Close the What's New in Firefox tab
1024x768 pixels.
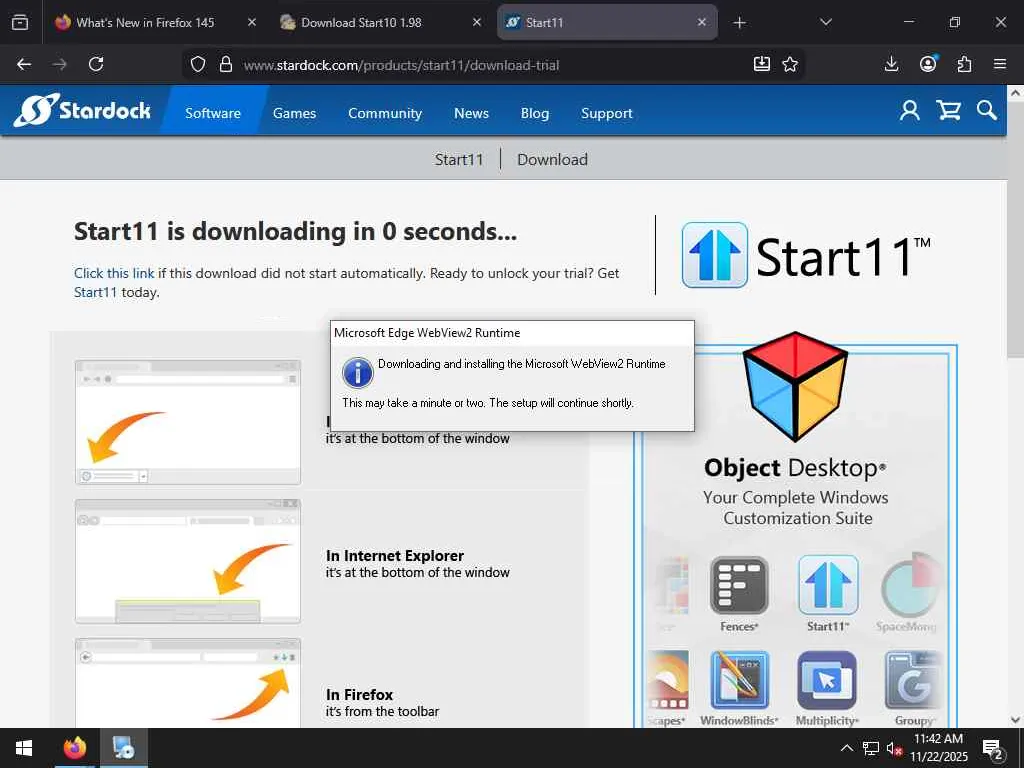(x=251, y=22)
